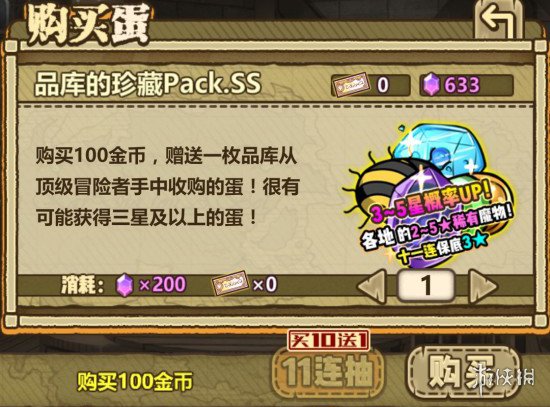Tap the ticket count showing 0
This screenshot has width=550, height=407.
383,85
